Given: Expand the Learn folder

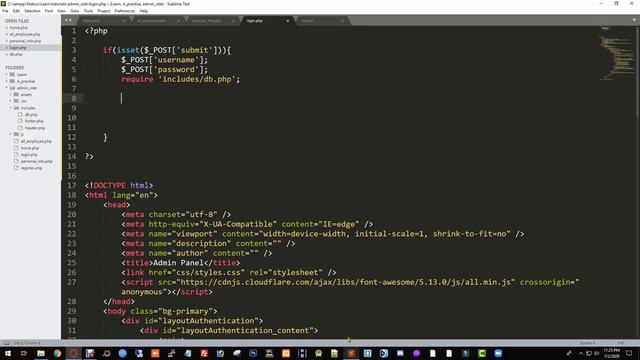Looking at the screenshot, I should (x=7, y=75).
